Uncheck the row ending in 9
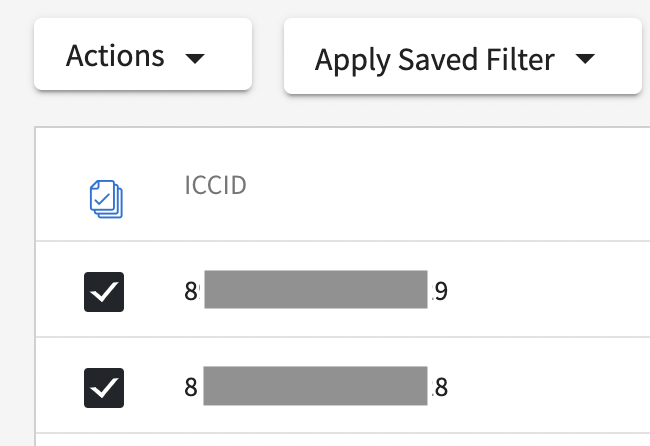 click(104, 292)
